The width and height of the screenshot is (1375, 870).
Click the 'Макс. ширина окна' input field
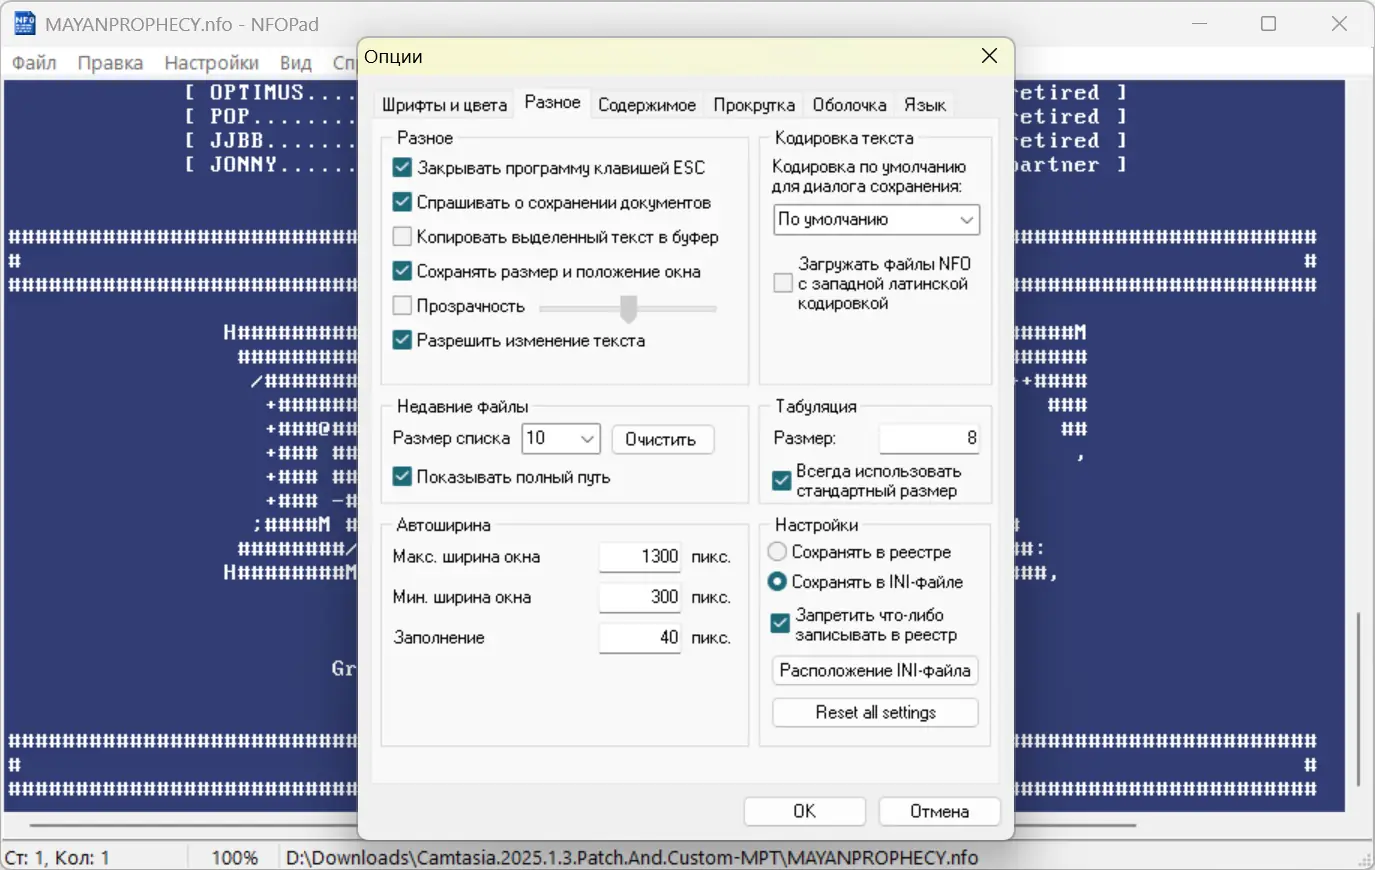(640, 556)
